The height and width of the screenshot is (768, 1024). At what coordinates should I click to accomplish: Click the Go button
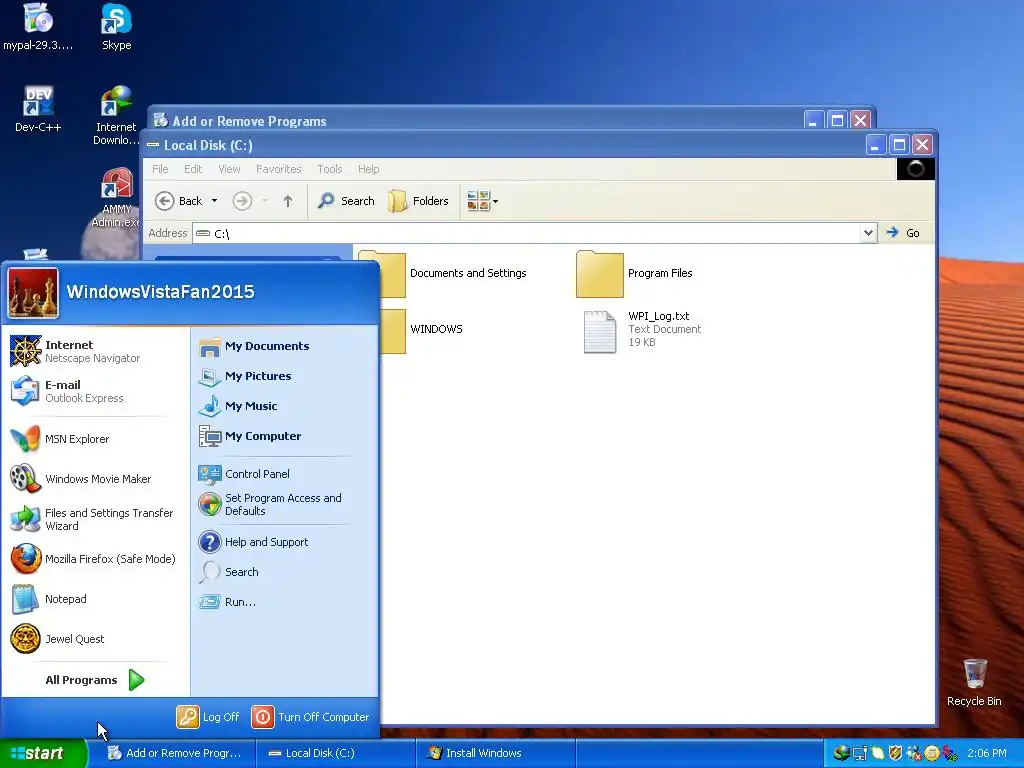tap(903, 233)
